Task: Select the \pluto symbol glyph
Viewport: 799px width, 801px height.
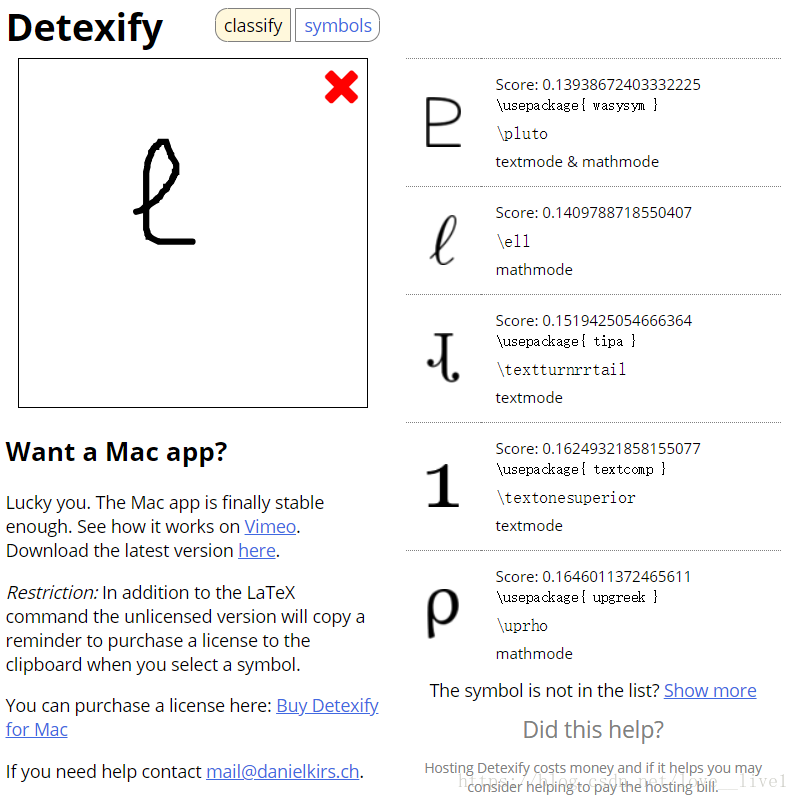Action: (442, 123)
